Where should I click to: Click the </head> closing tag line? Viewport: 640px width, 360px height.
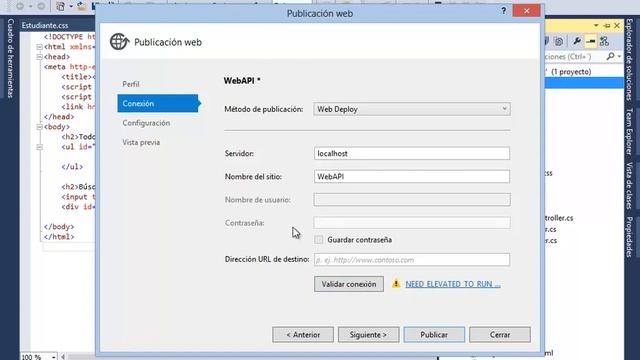coord(59,117)
